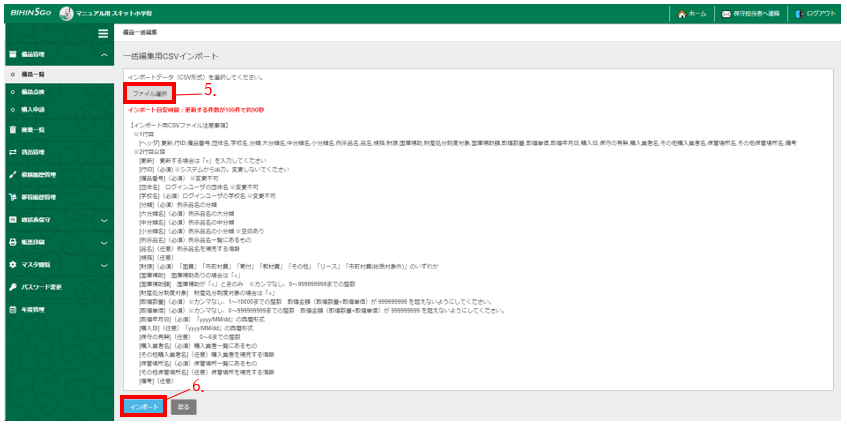847x425 pixels.
Task: Expand the 帳票印刷 sidebar chevron
Action: pyautogui.click(x=104, y=242)
